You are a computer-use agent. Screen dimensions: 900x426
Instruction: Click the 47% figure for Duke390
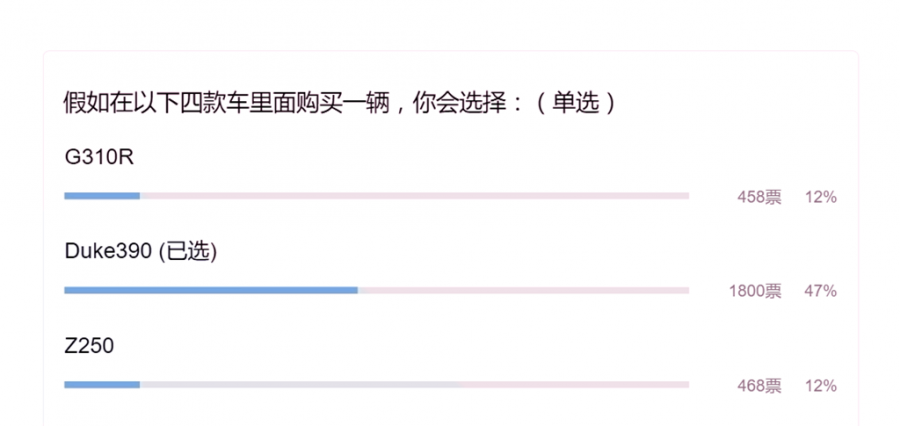[x=820, y=291]
